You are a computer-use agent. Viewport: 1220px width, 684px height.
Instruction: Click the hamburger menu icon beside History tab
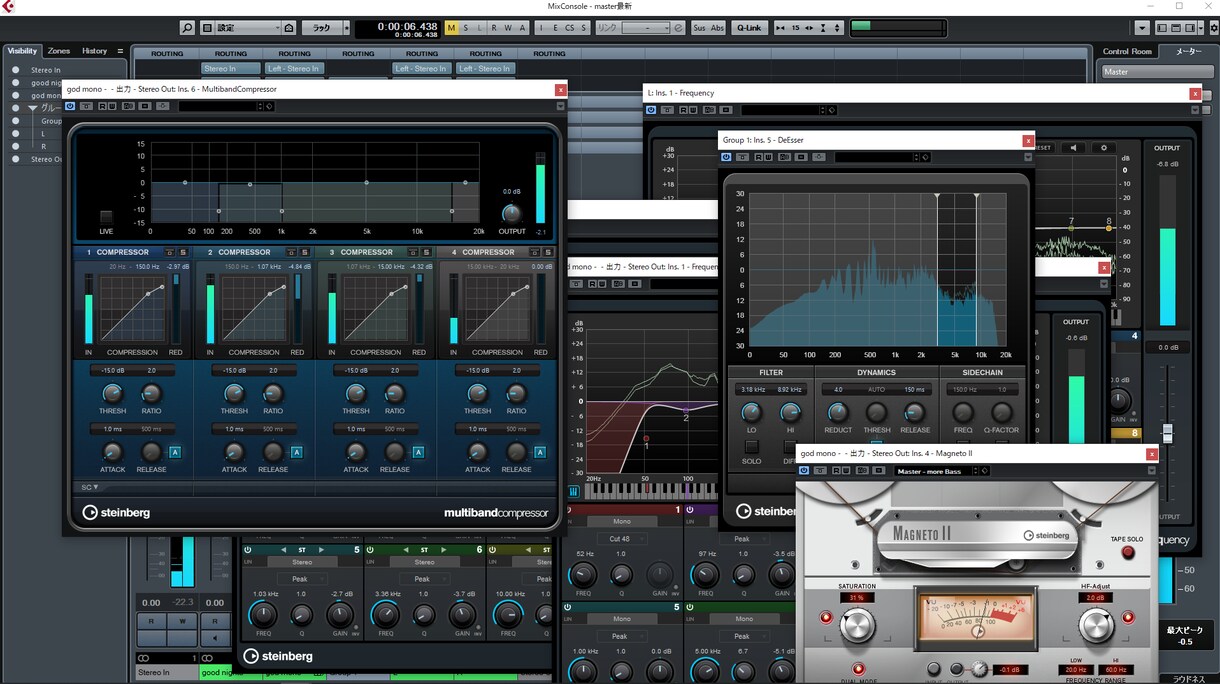point(120,51)
